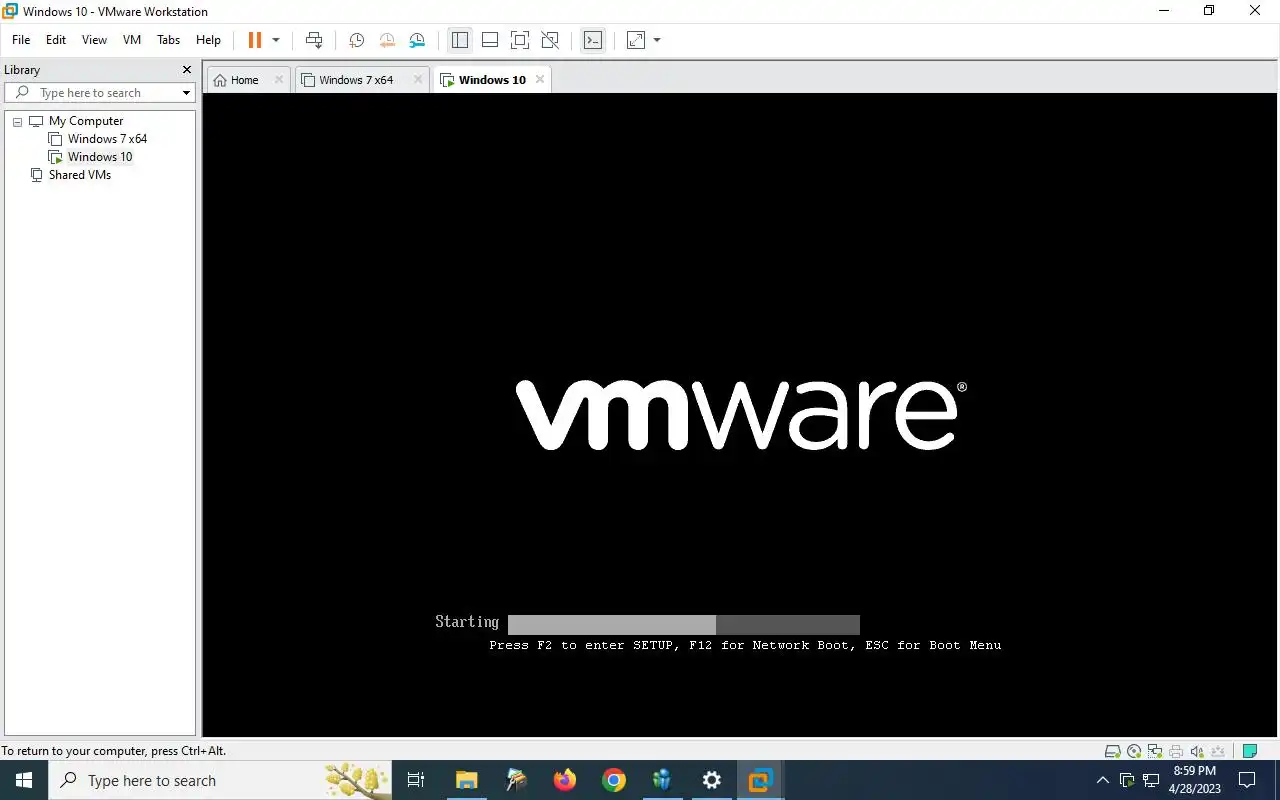Send Ctrl+Alt+Del to the virtual machine

(314, 40)
